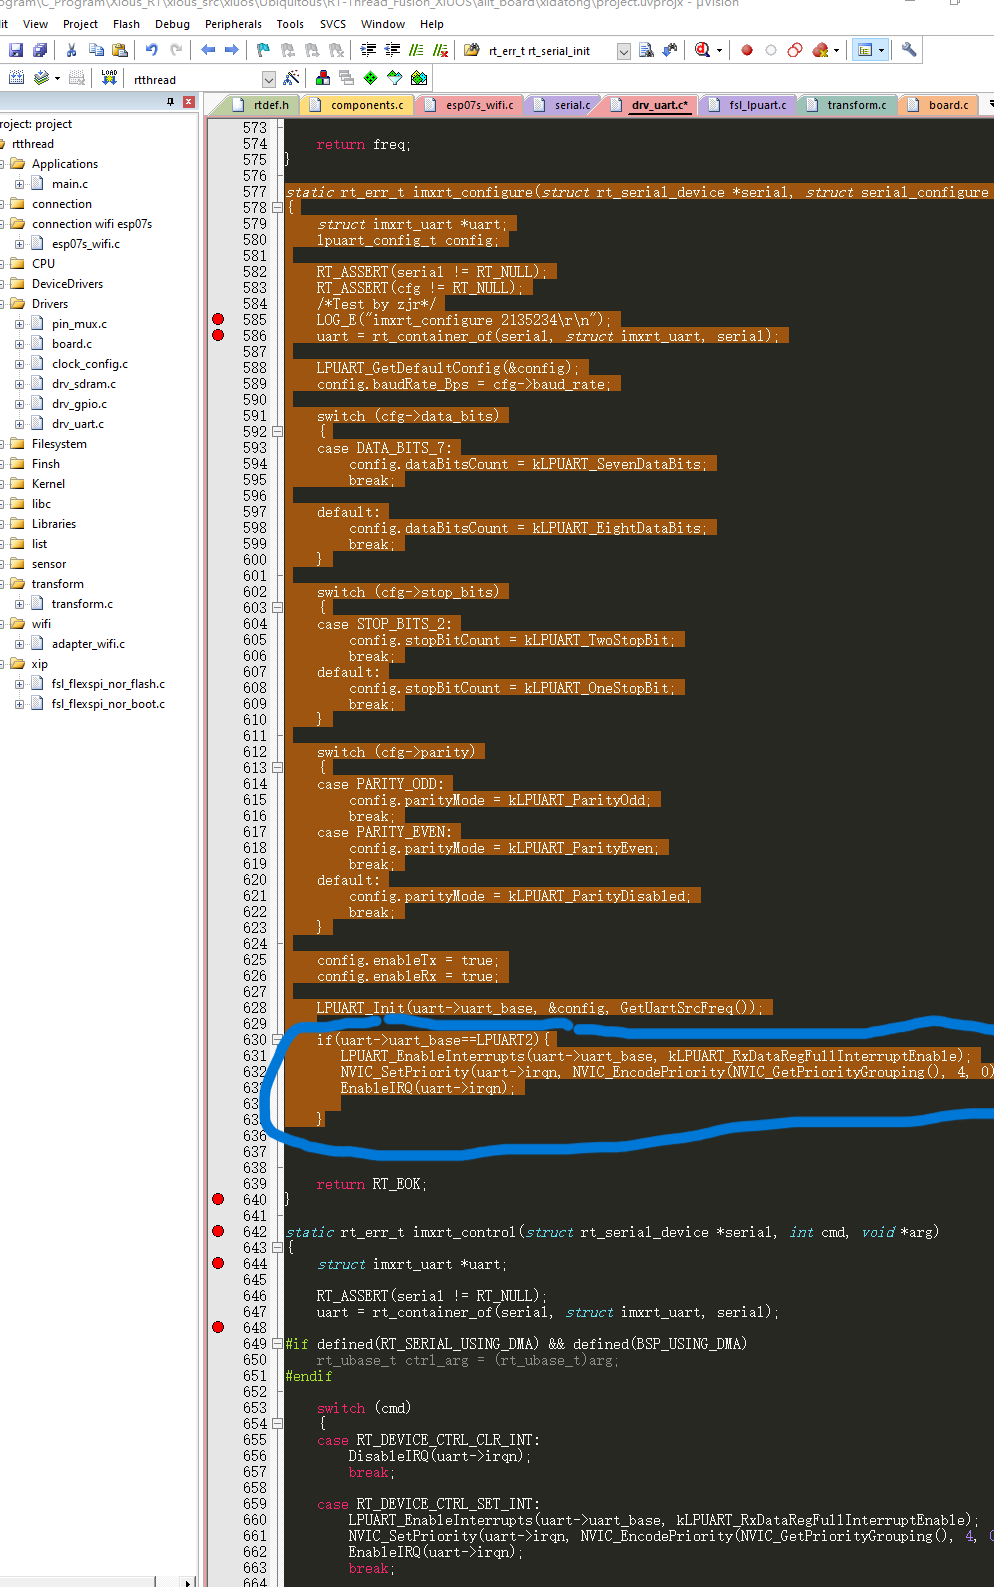The height and width of the screenshot is (1587, 994).
Task: Click the Build target icon
Action: (17, 78)
